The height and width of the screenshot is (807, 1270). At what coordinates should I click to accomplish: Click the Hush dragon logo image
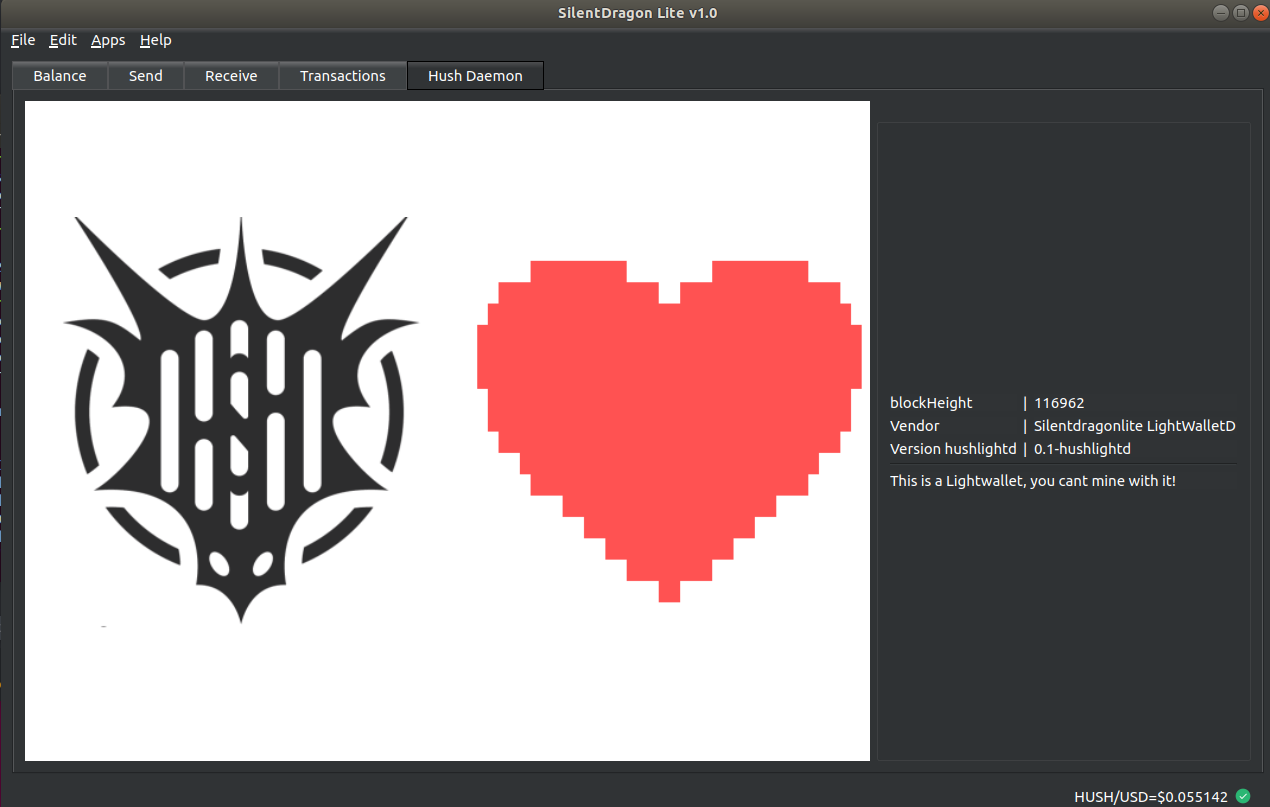[241, 420]
